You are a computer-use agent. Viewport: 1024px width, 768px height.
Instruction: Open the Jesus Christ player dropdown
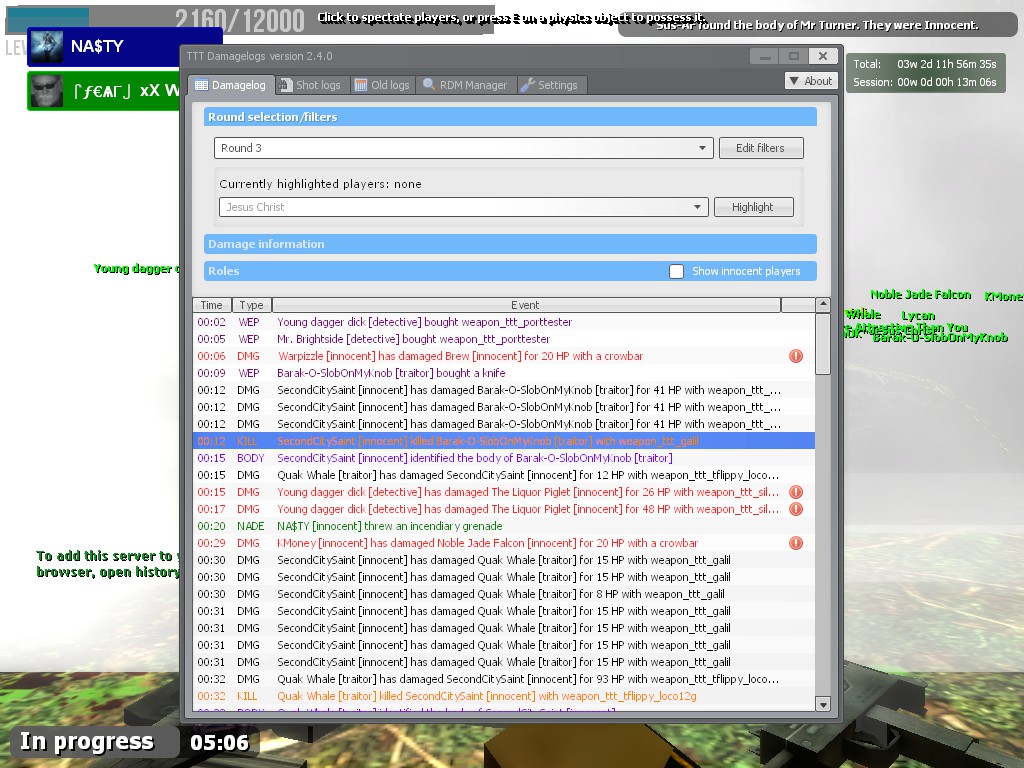click(464, 207)
